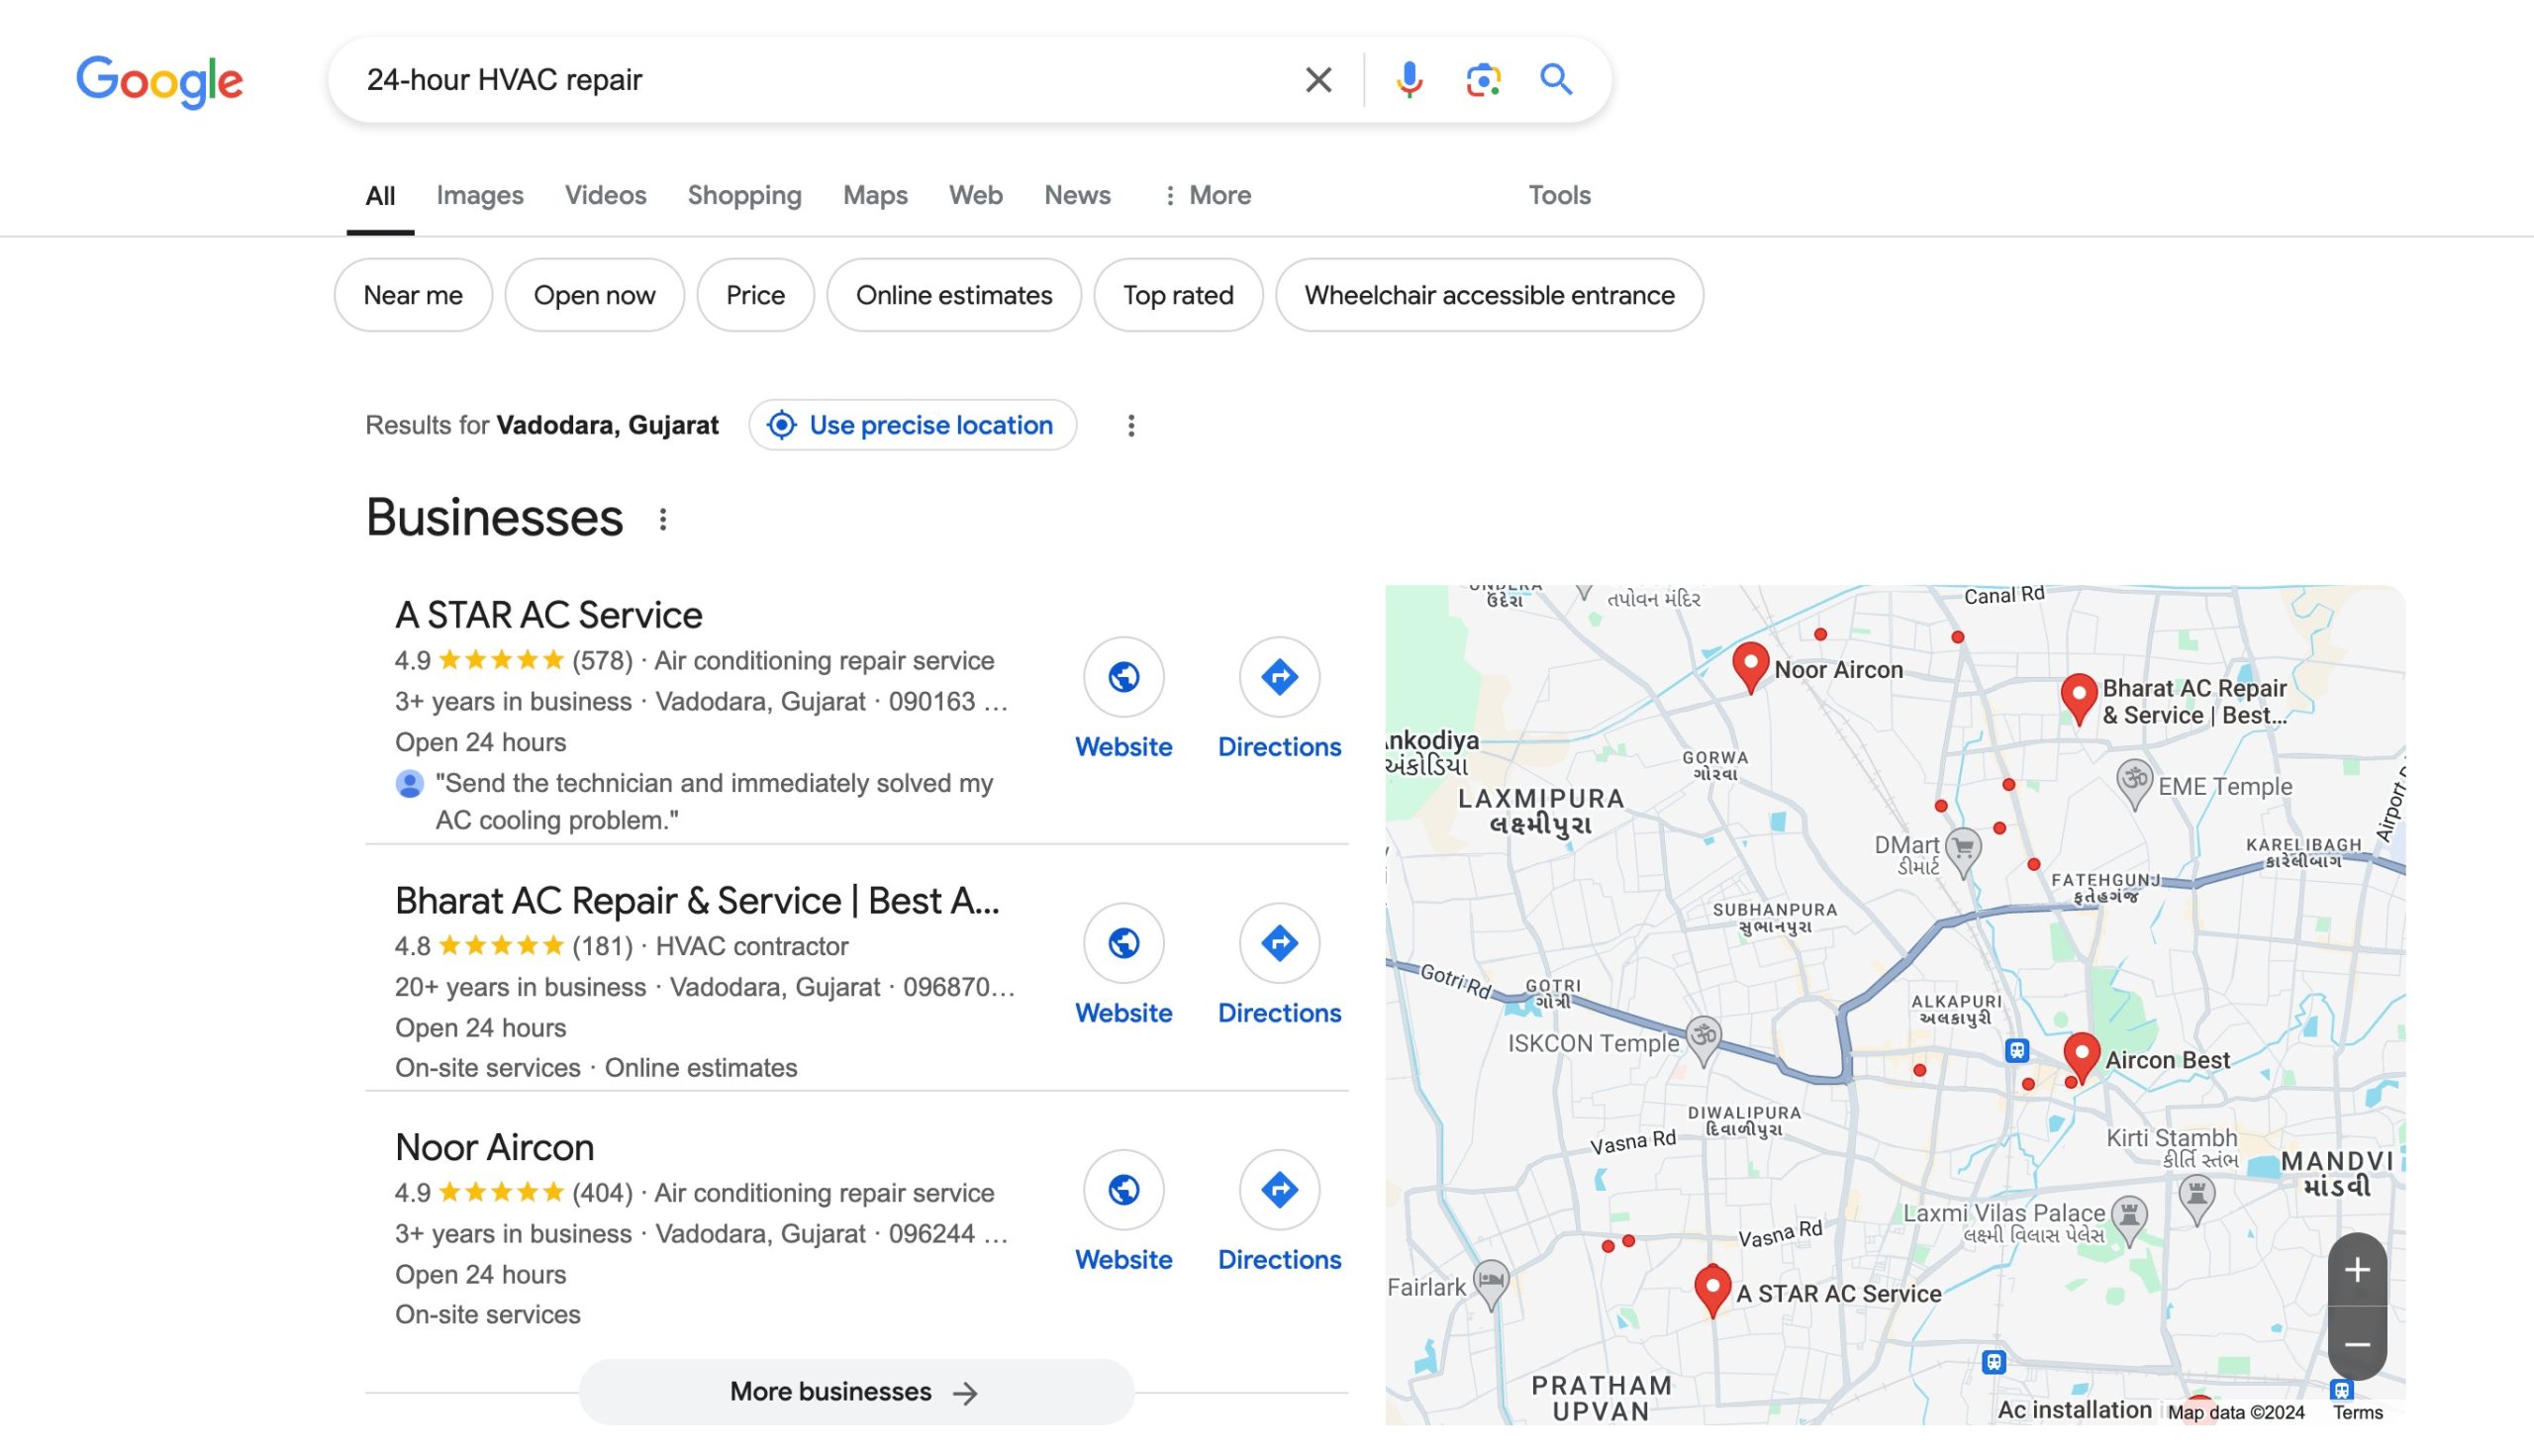The height and width of the screenshot is (1456, 2534).
Task: Click the ISKCON Temple map marker
Action: pos(1703,1040)
